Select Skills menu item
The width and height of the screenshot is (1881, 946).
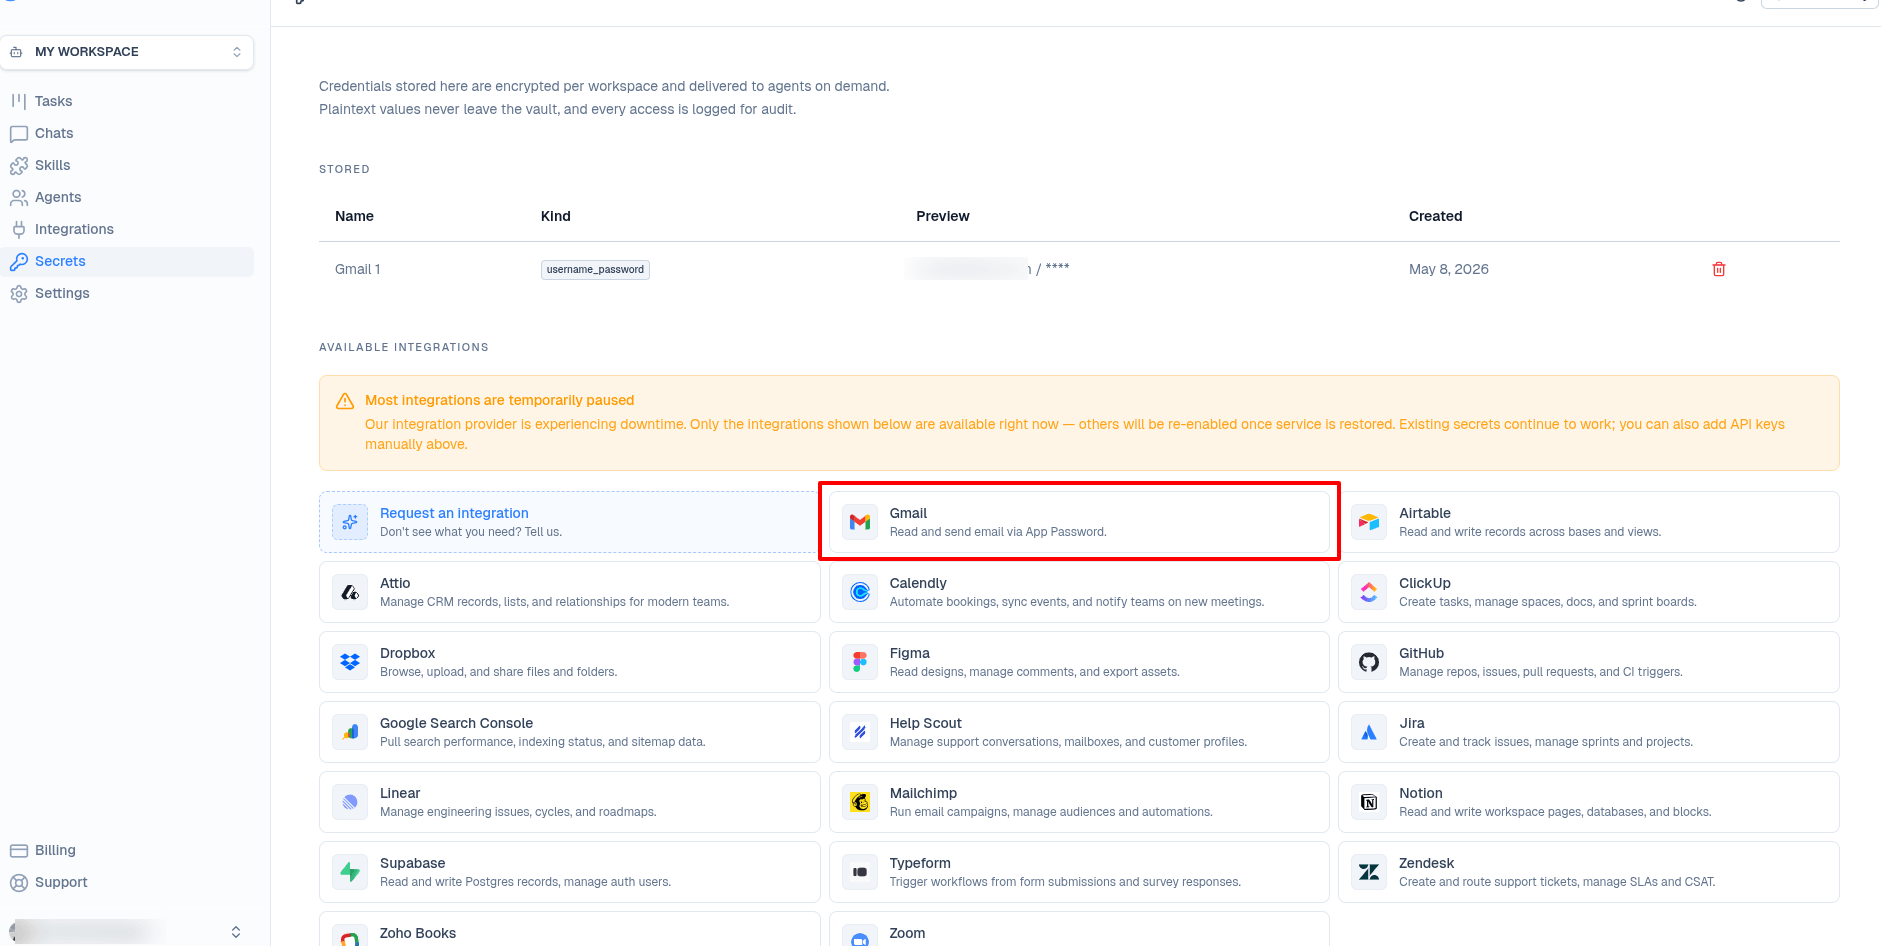coord(52,165)
